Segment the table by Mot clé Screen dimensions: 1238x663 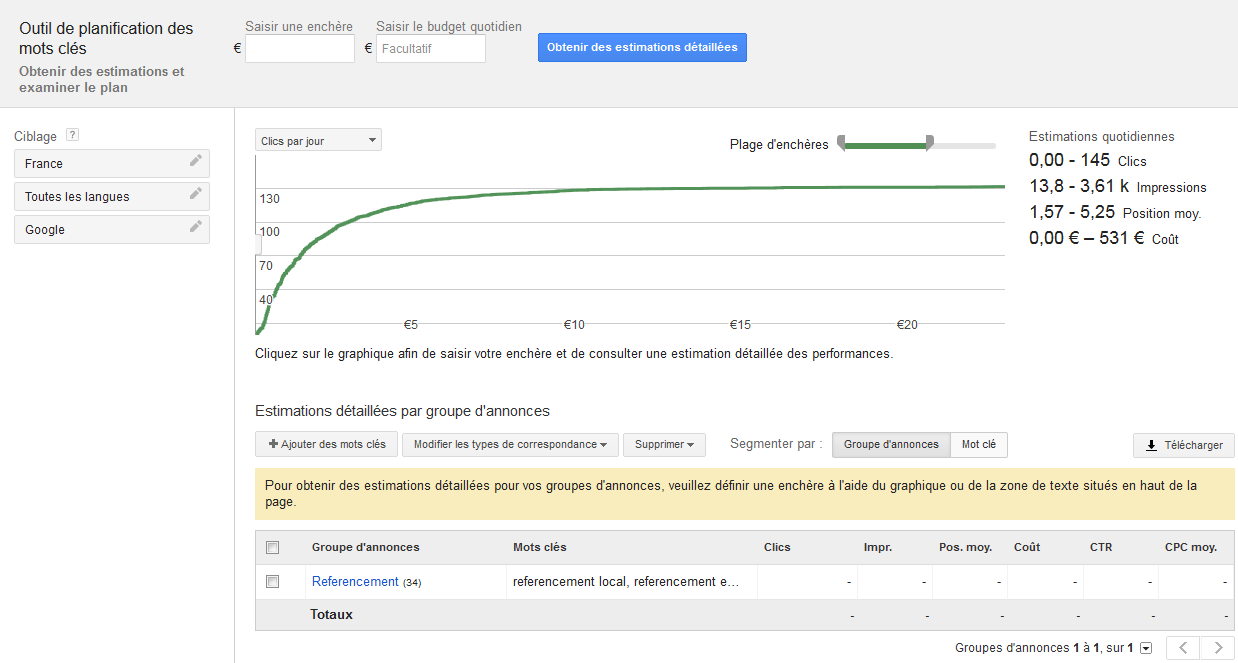coord(978,445)
